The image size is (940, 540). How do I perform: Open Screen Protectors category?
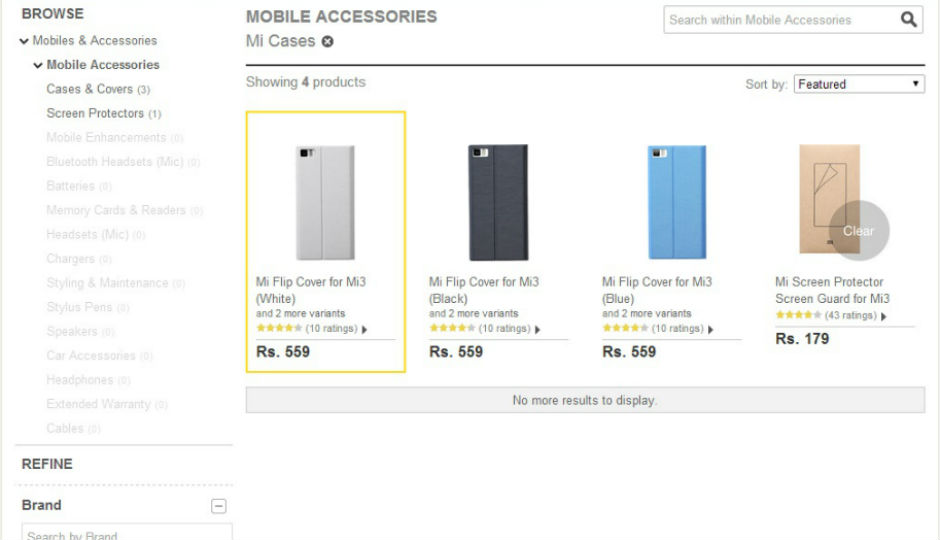pos(95,113)
